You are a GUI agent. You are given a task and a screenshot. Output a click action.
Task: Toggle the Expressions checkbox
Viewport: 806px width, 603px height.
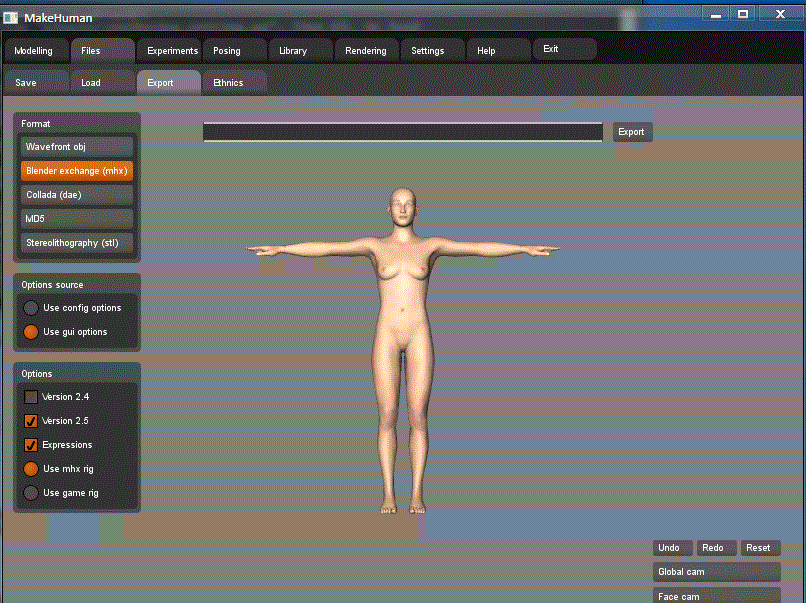tap(31, 445)
